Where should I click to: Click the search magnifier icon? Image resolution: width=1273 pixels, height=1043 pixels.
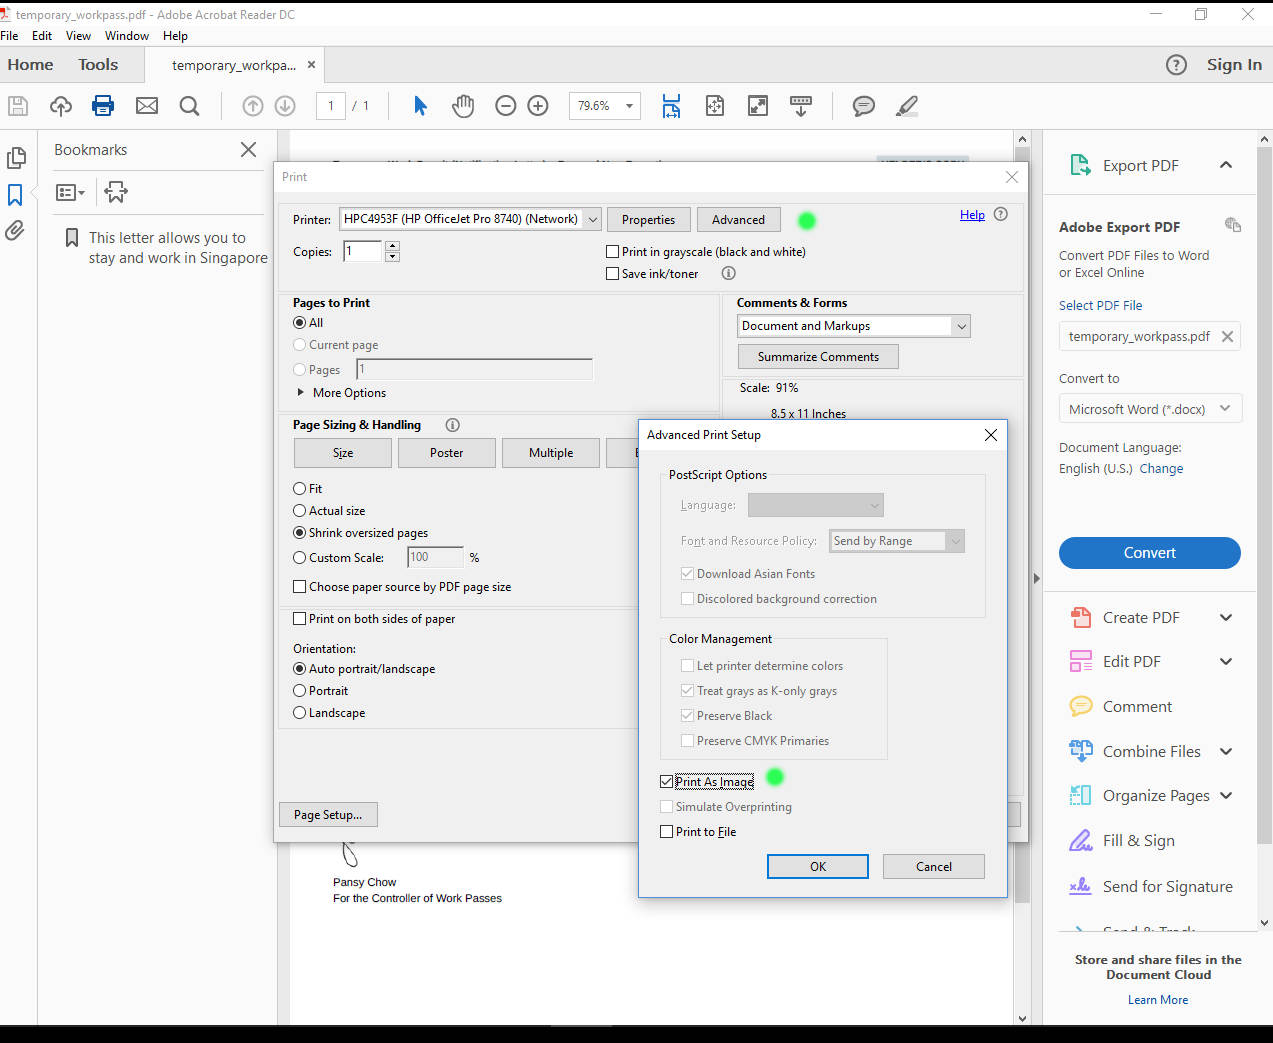click(x=189, y=106)
